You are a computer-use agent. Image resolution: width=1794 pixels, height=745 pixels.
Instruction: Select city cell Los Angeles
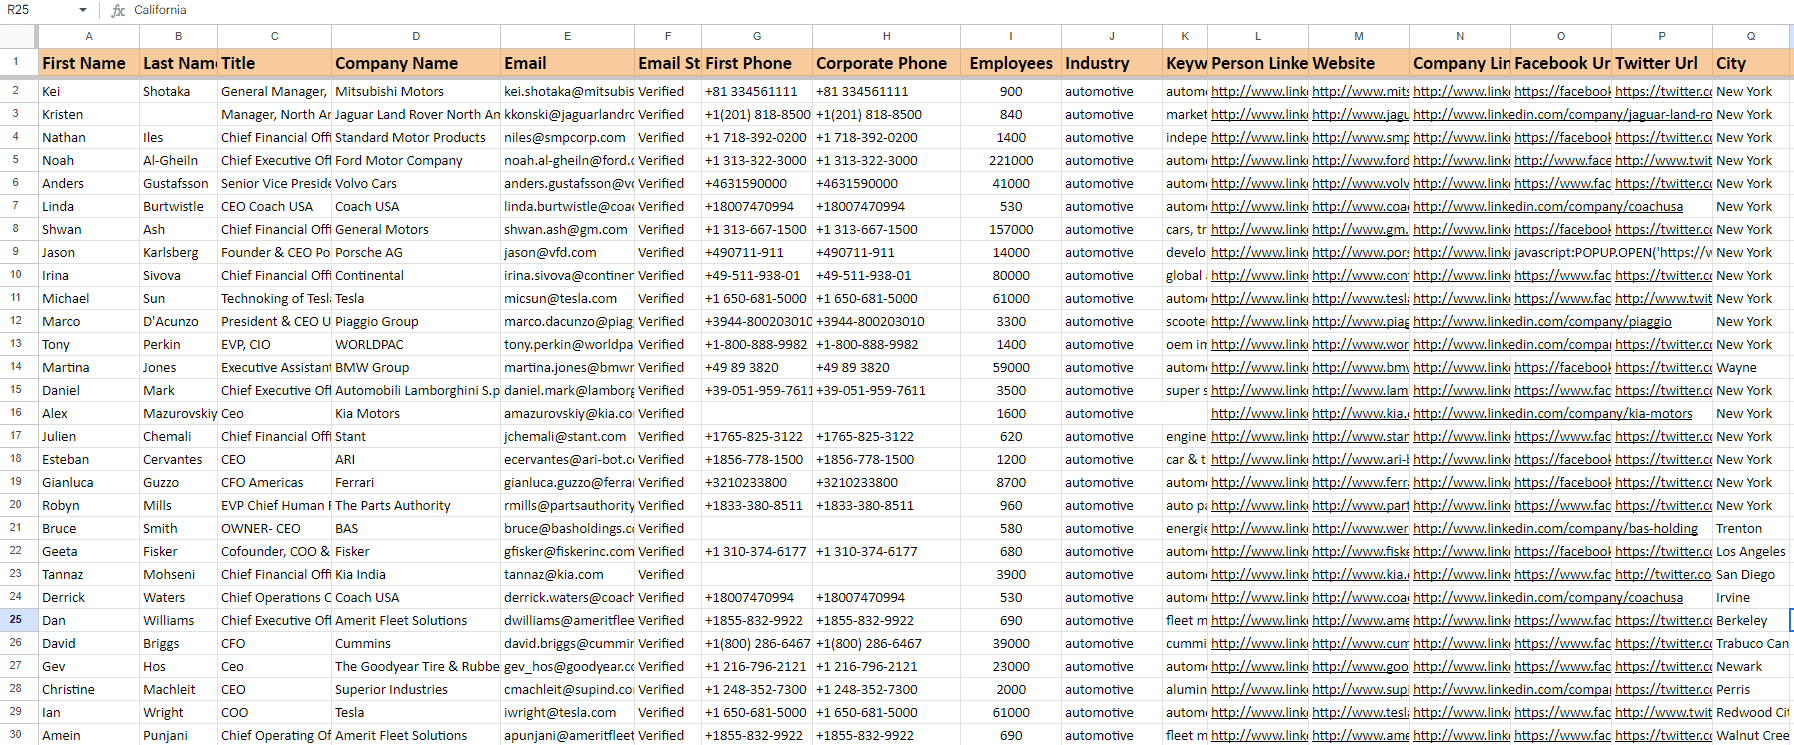tap(1751, 551)
